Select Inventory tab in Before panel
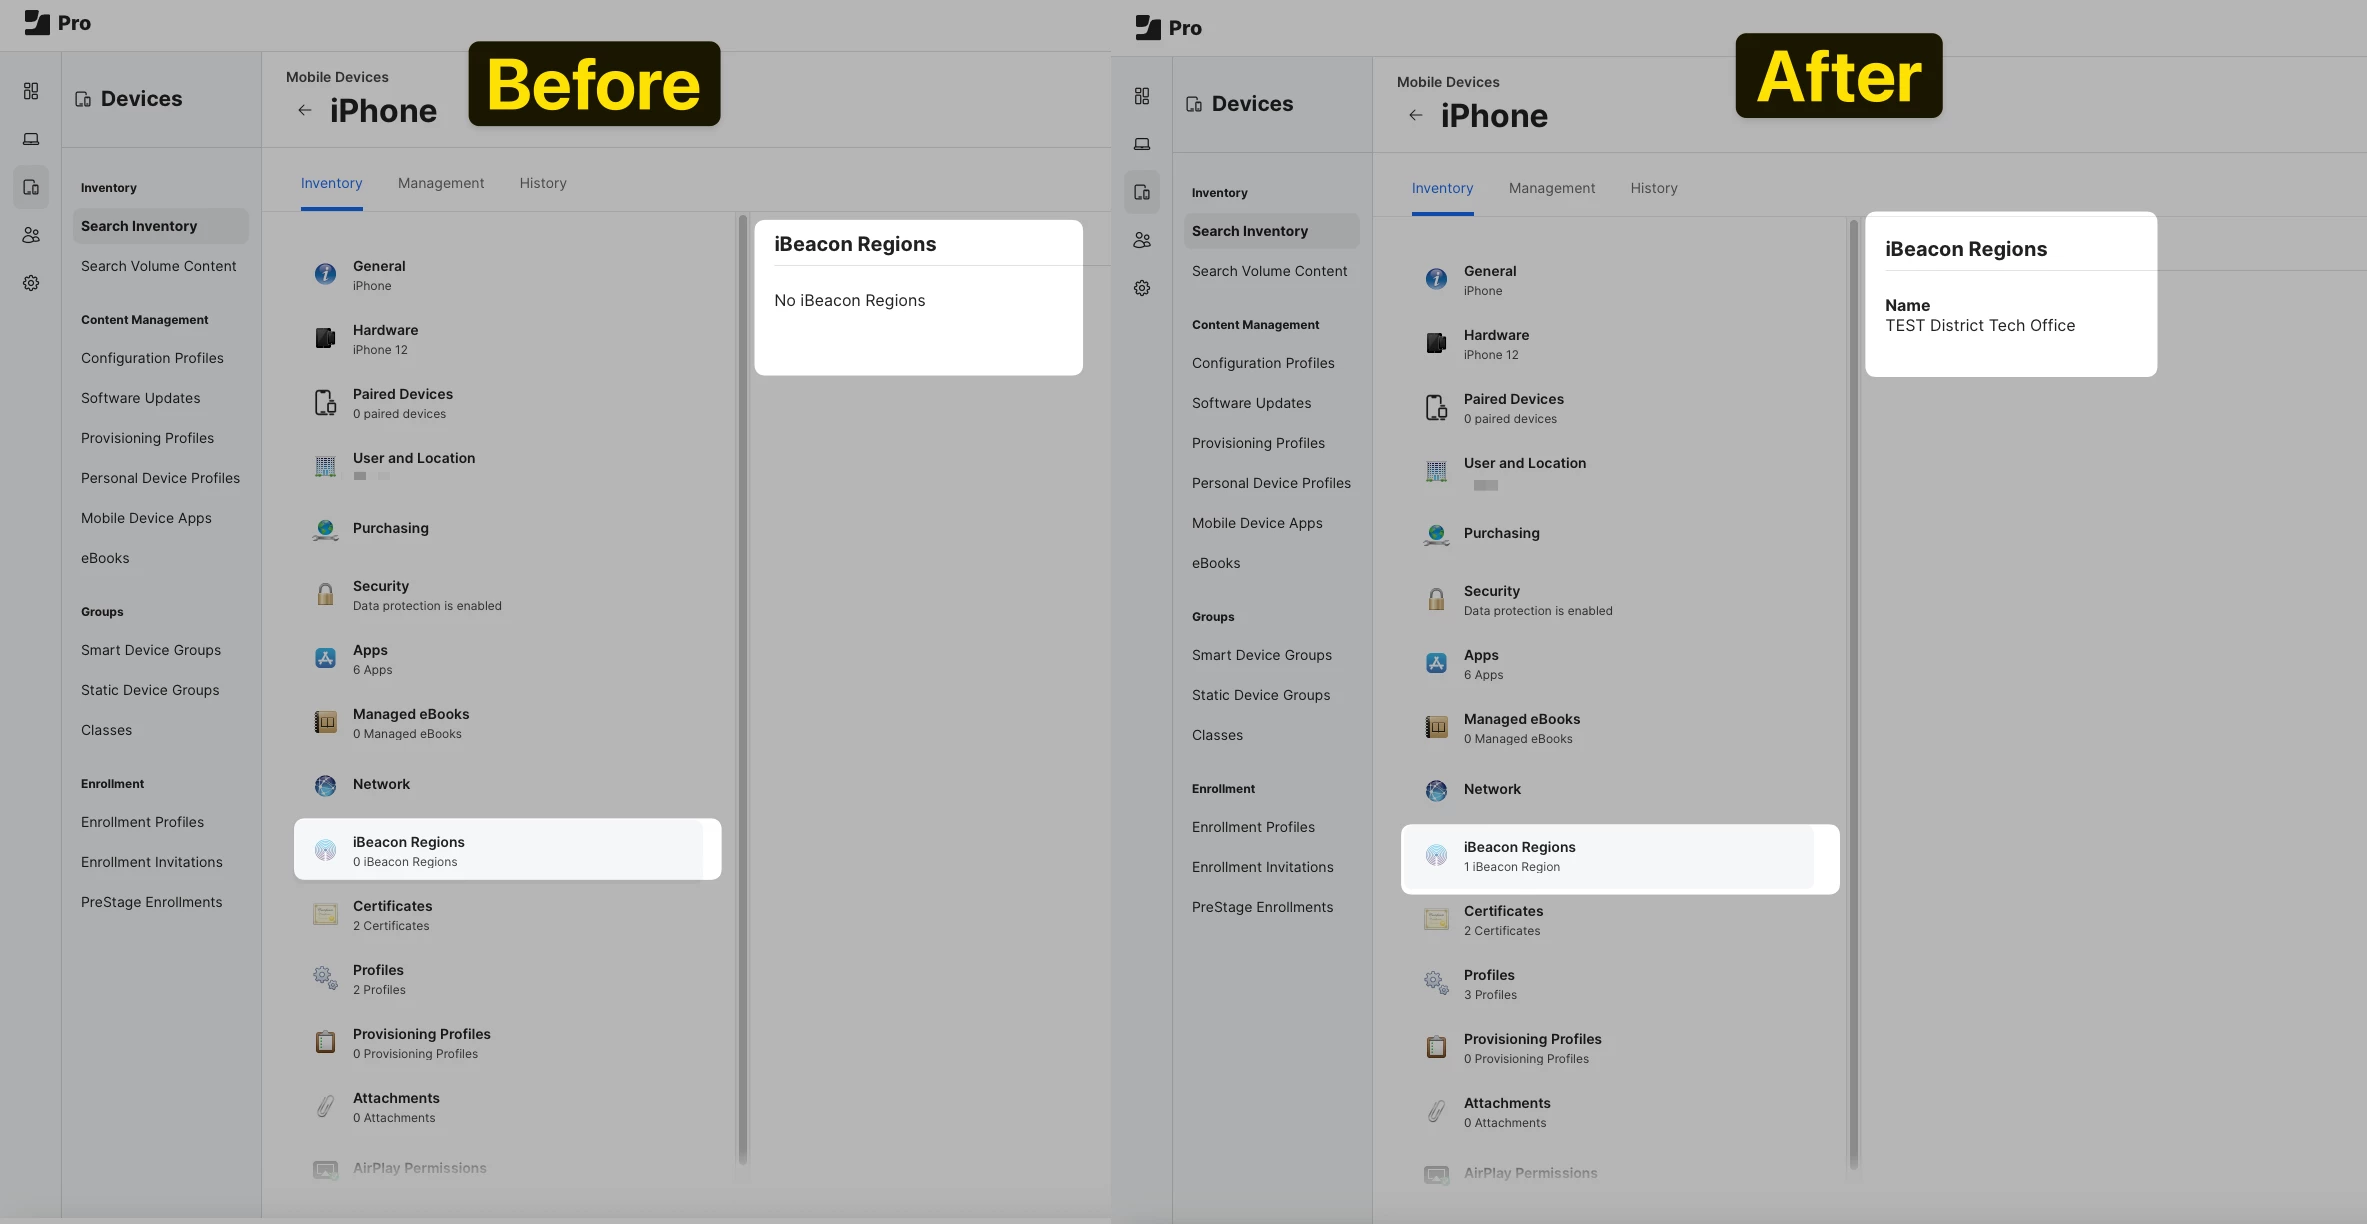The width and height of the screenshot is (2367, 1224). 331,183
